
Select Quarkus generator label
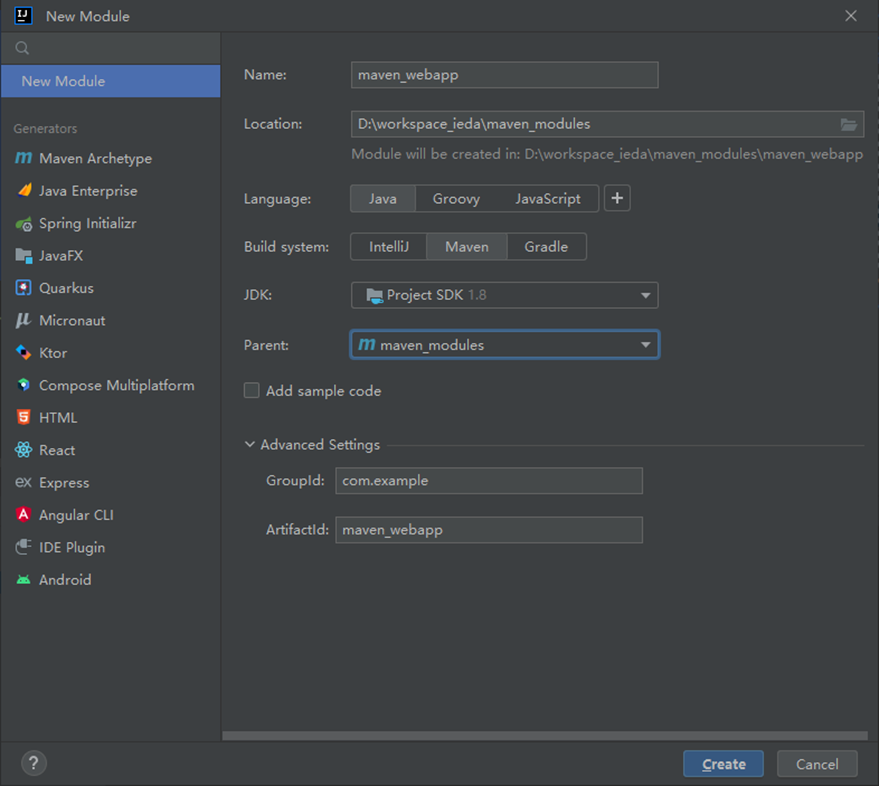pyautogui.click(x=66, y=288)
